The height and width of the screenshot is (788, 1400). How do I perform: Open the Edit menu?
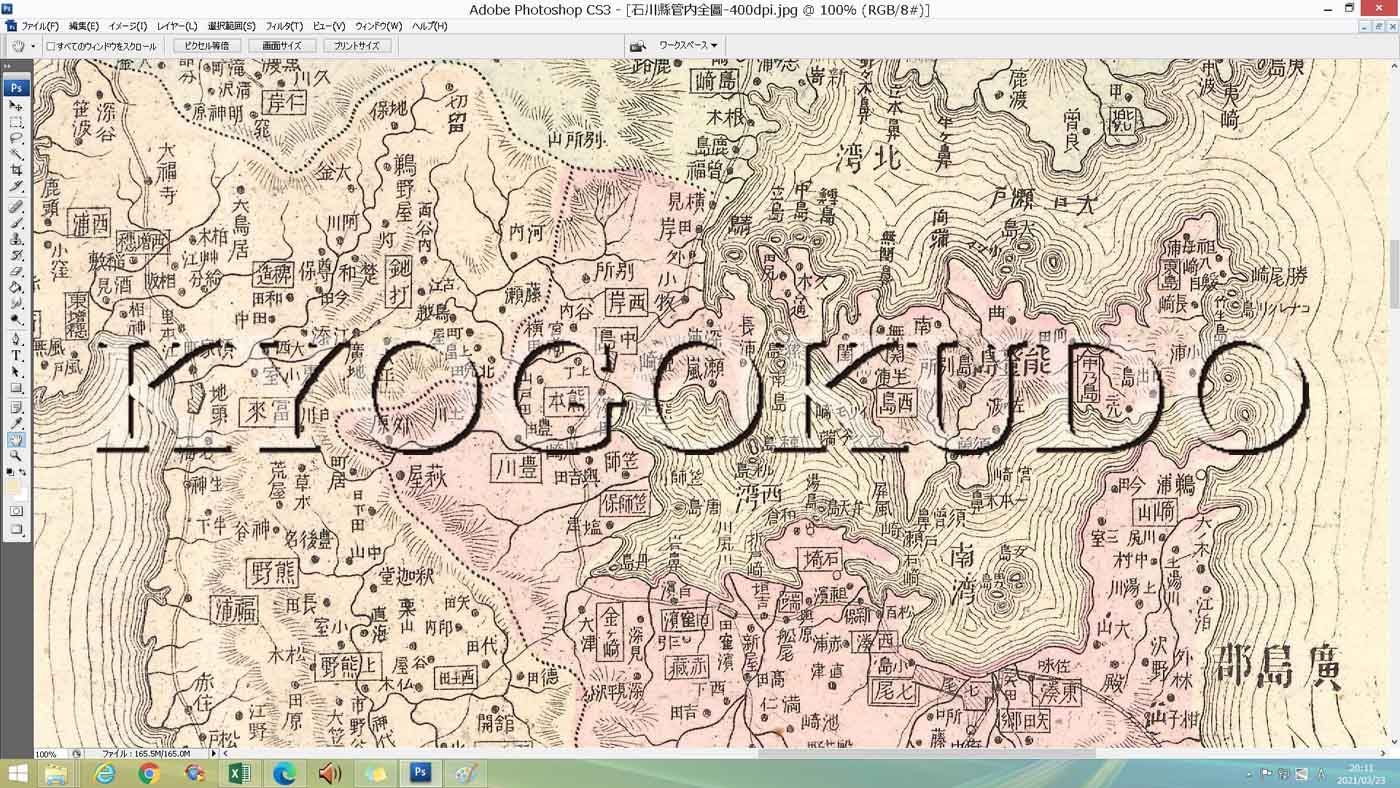click(83, 26)
